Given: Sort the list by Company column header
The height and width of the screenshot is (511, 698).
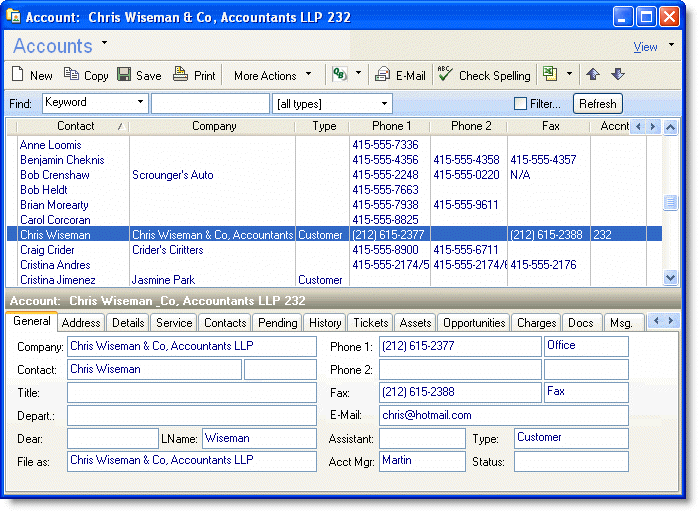Looking at the screenshot, I should pyautogui.click(x=214, y=127).
